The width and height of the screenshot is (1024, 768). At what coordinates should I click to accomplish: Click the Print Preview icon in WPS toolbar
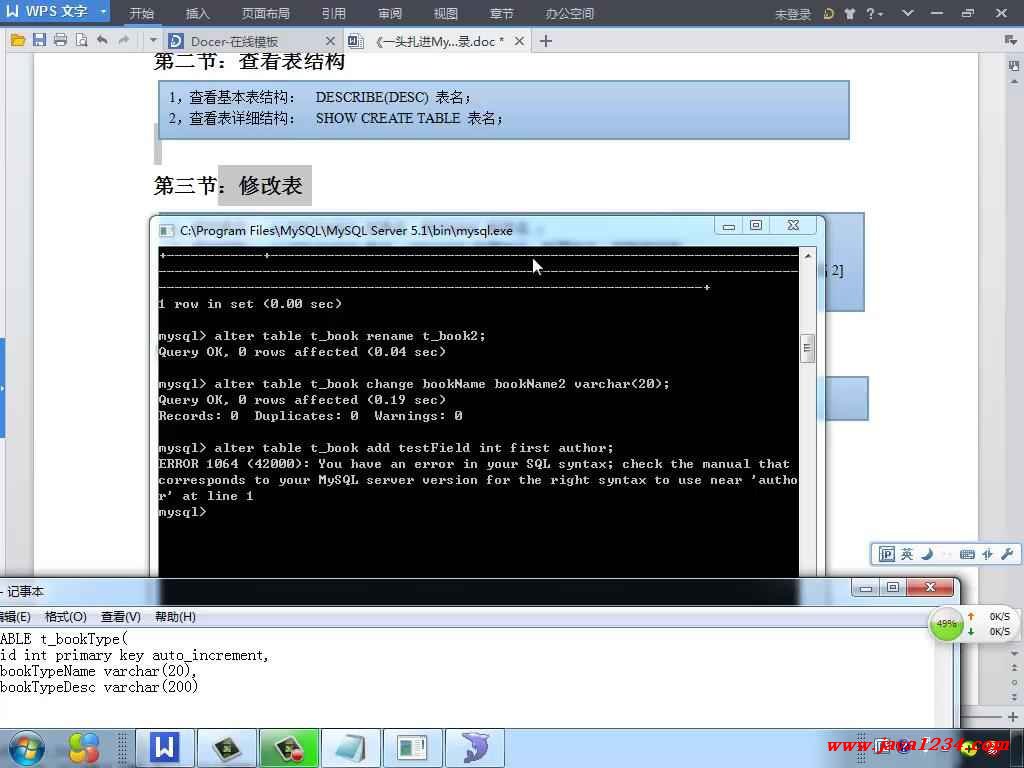[x=82, y=40]
